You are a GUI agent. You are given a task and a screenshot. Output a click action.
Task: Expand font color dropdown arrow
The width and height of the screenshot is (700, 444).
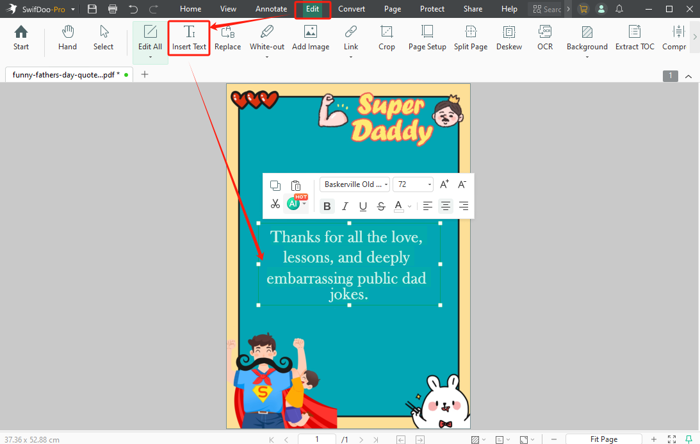(409, 206)
